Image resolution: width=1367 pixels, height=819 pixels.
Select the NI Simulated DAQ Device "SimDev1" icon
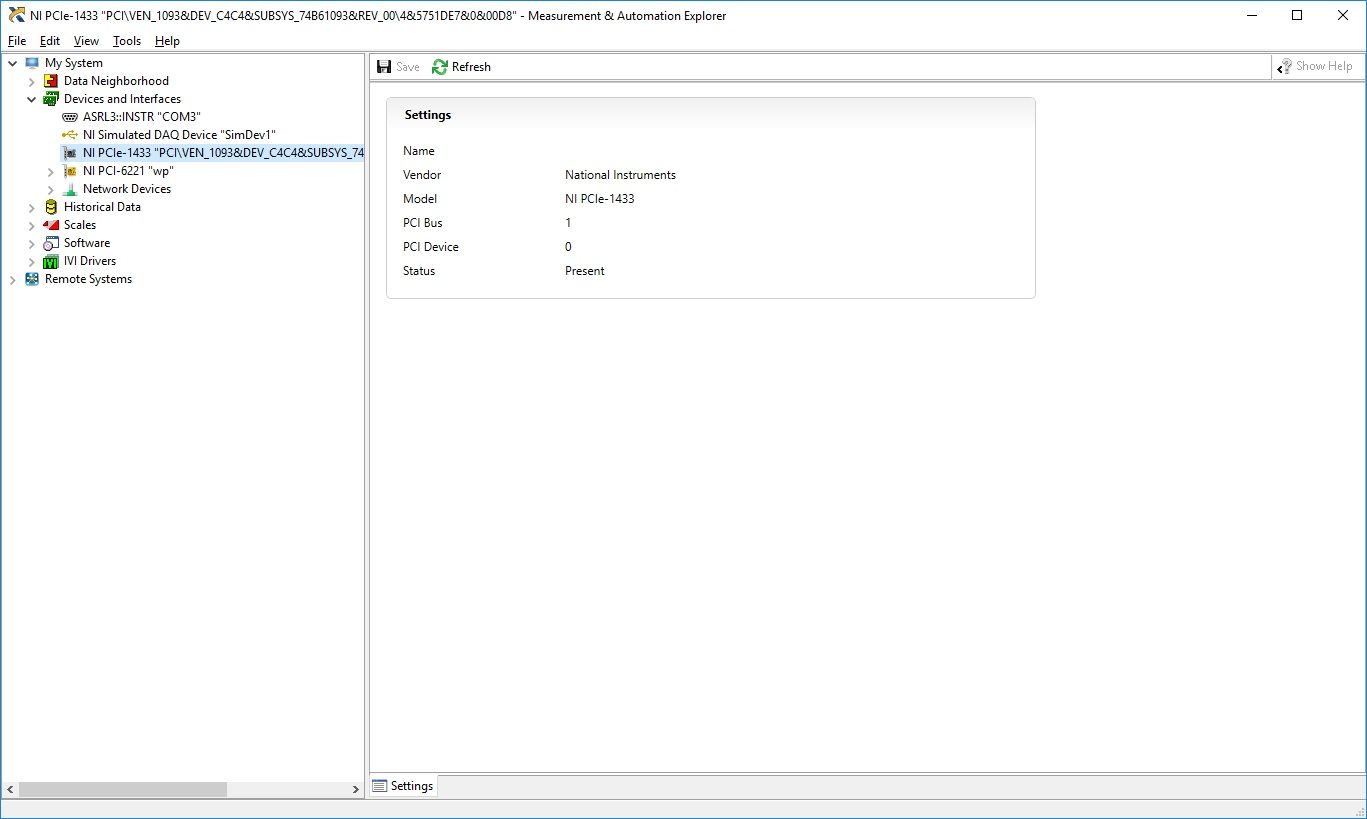(x=69, y=134)
